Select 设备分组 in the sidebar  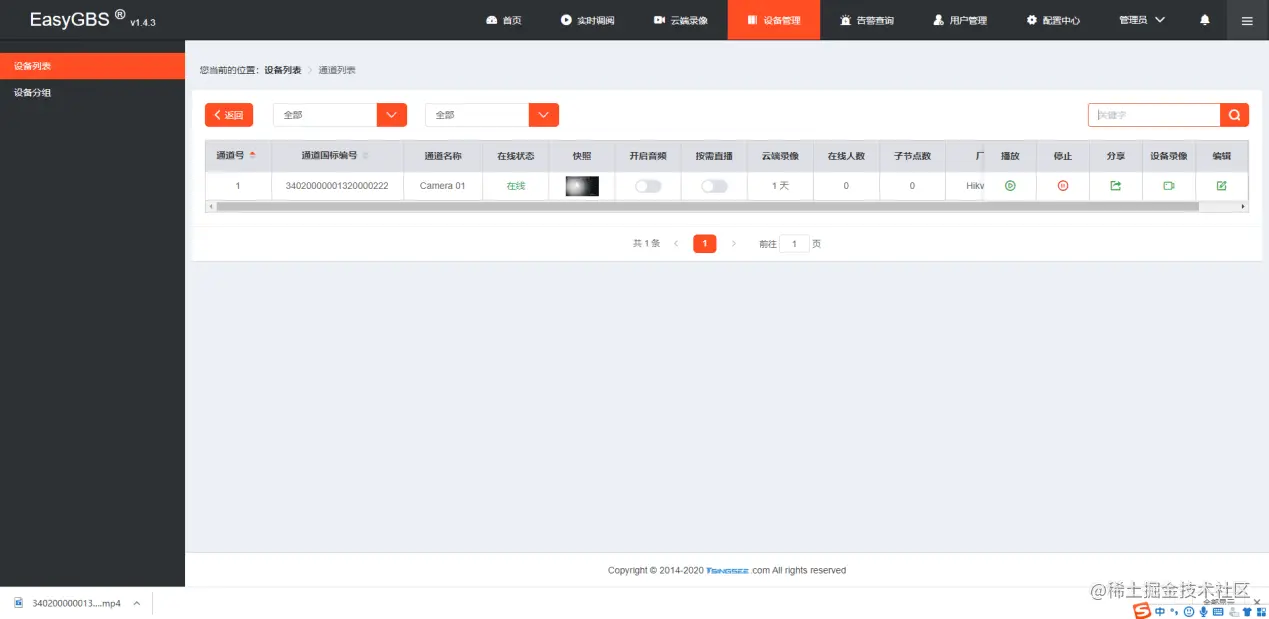point(92,92)
